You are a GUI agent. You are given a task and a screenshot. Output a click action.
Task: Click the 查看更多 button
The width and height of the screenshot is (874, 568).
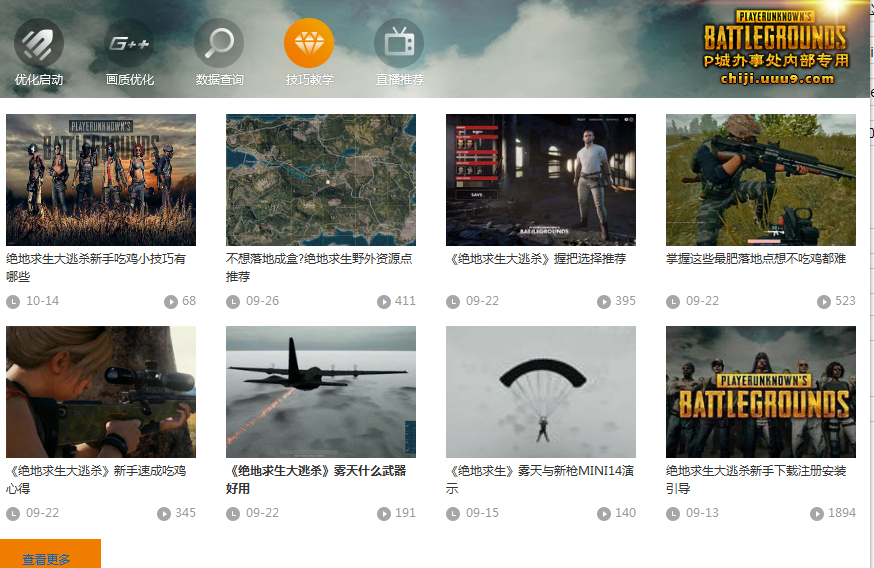click(50, 554)
